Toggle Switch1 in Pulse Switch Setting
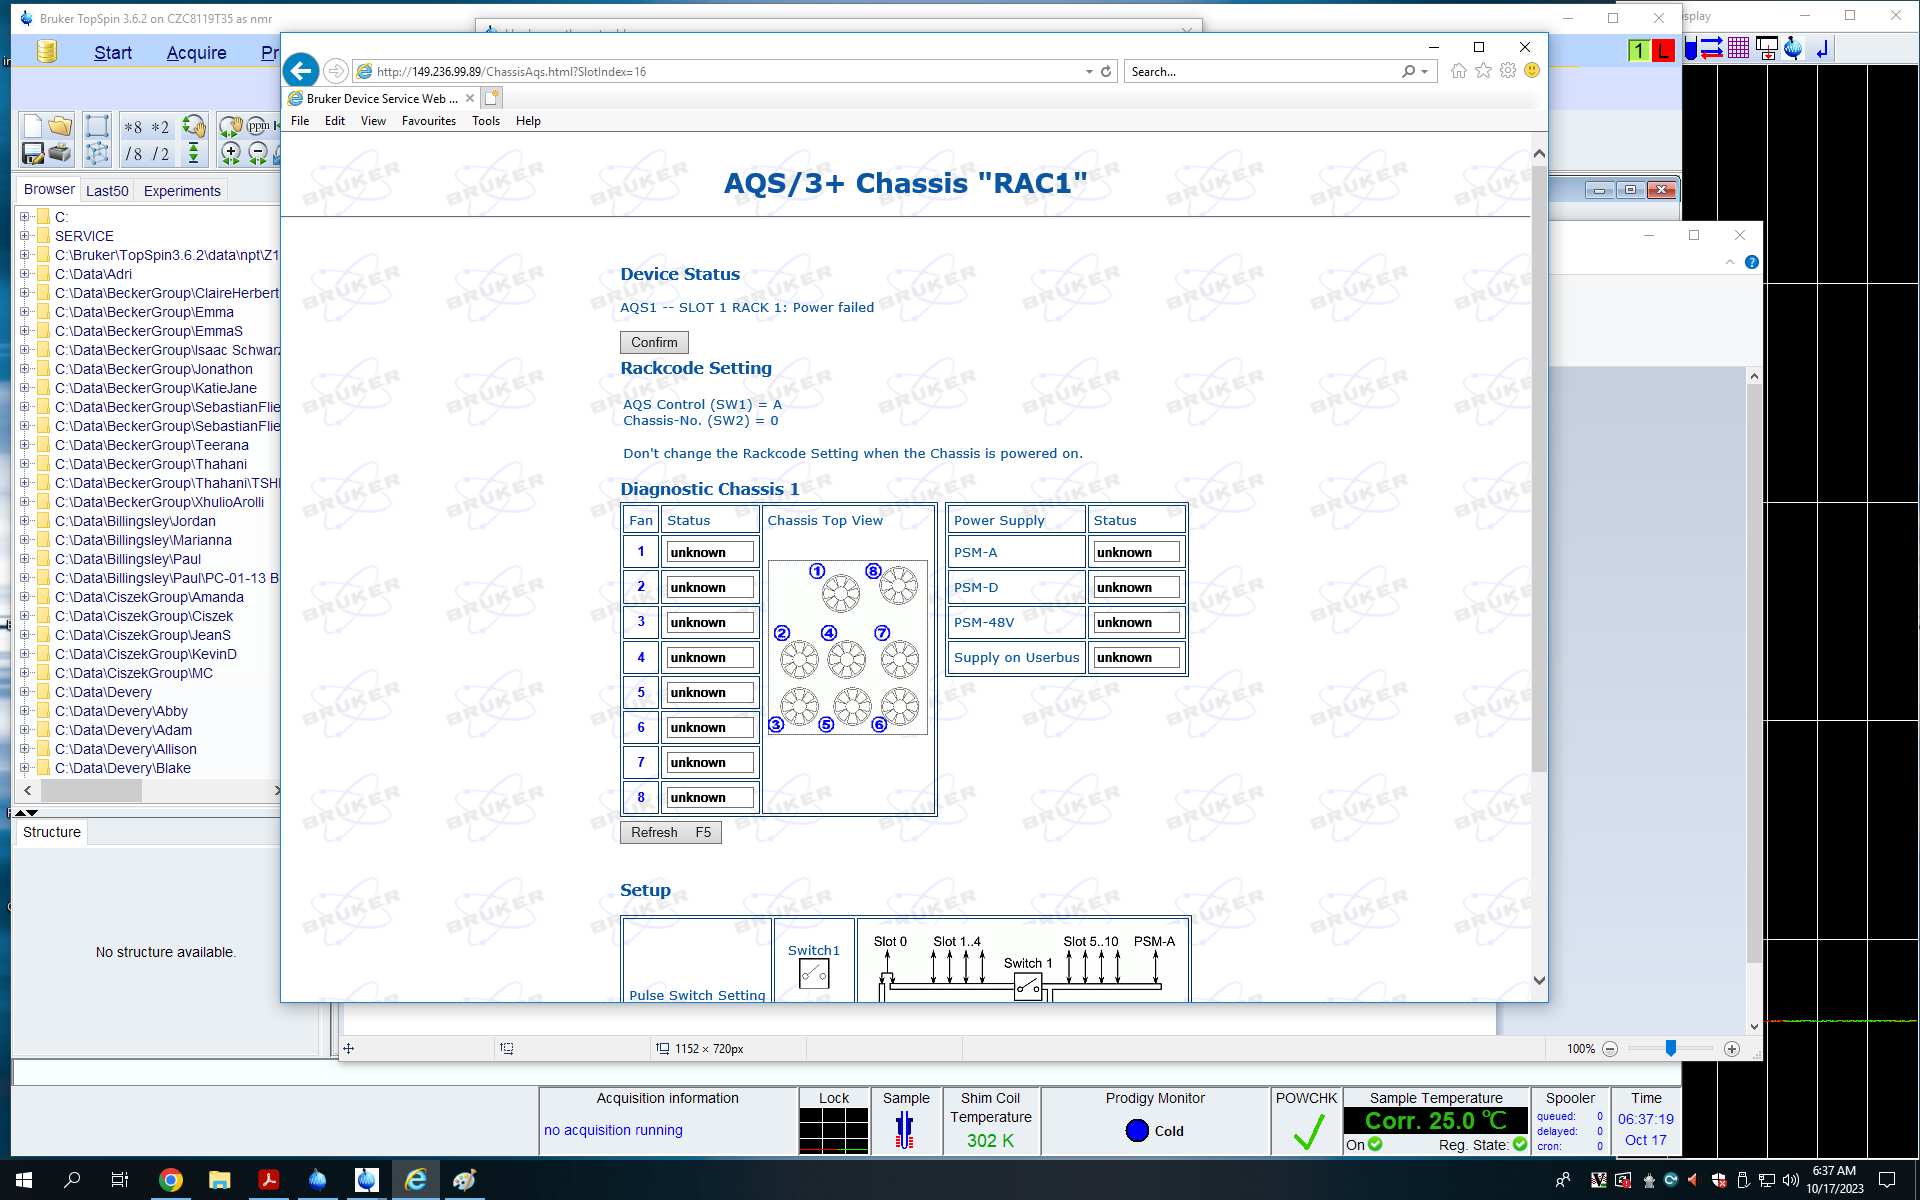Image resolution: width=1920 pixels, height=1200 pixels. pyautogui.click(x=814, y=973)
